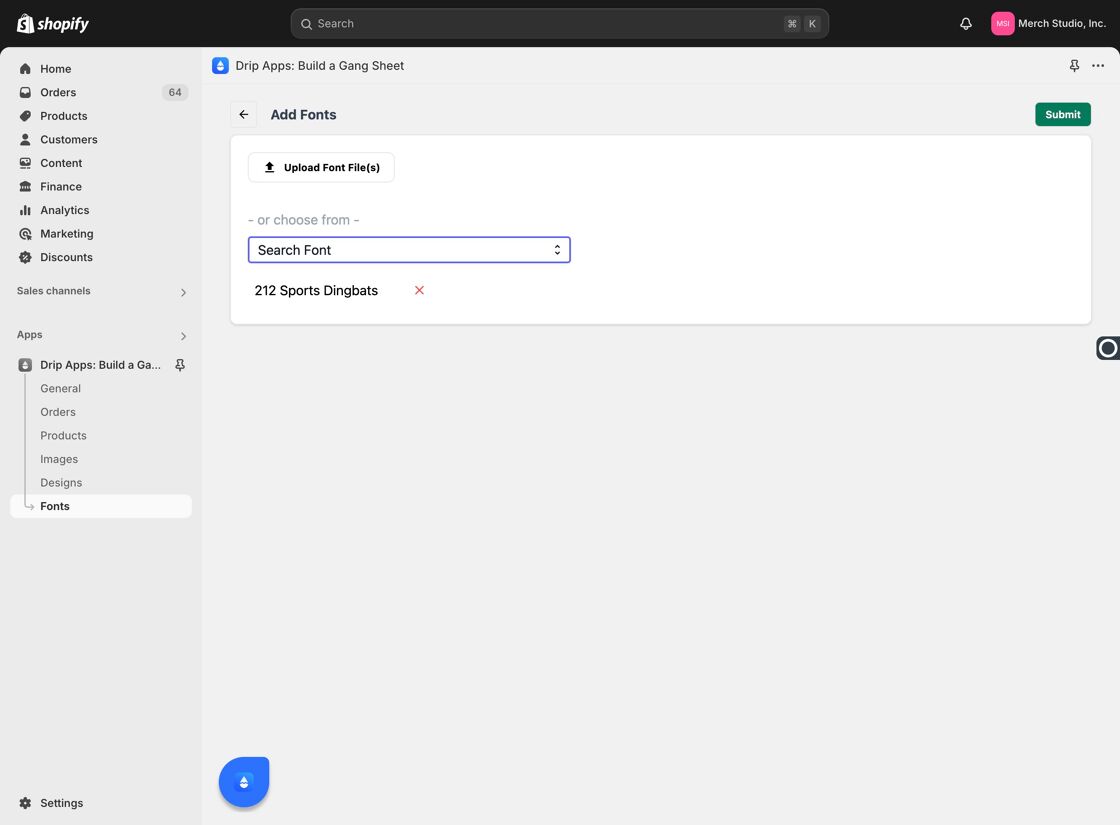This screenshot has width=1120, height=825.
Task: Open the notifications bell
Action: click(966, 24)
